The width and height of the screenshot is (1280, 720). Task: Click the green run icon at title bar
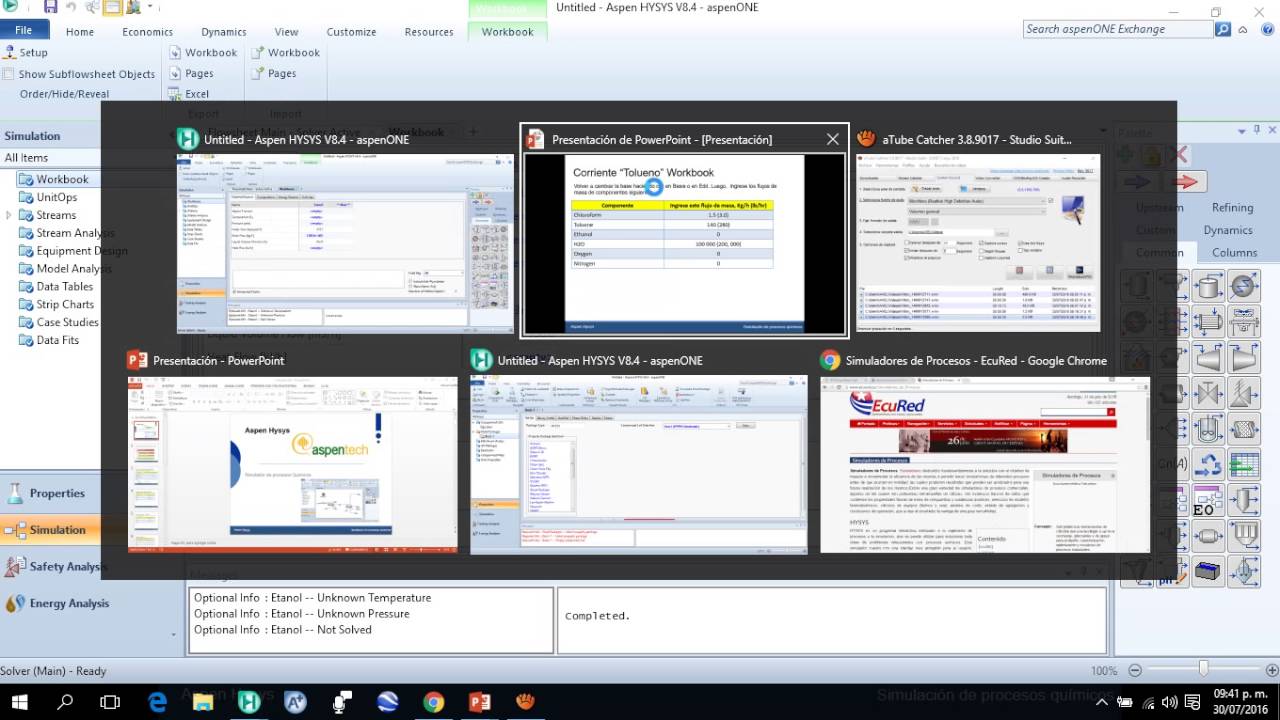tap(11, 7)
